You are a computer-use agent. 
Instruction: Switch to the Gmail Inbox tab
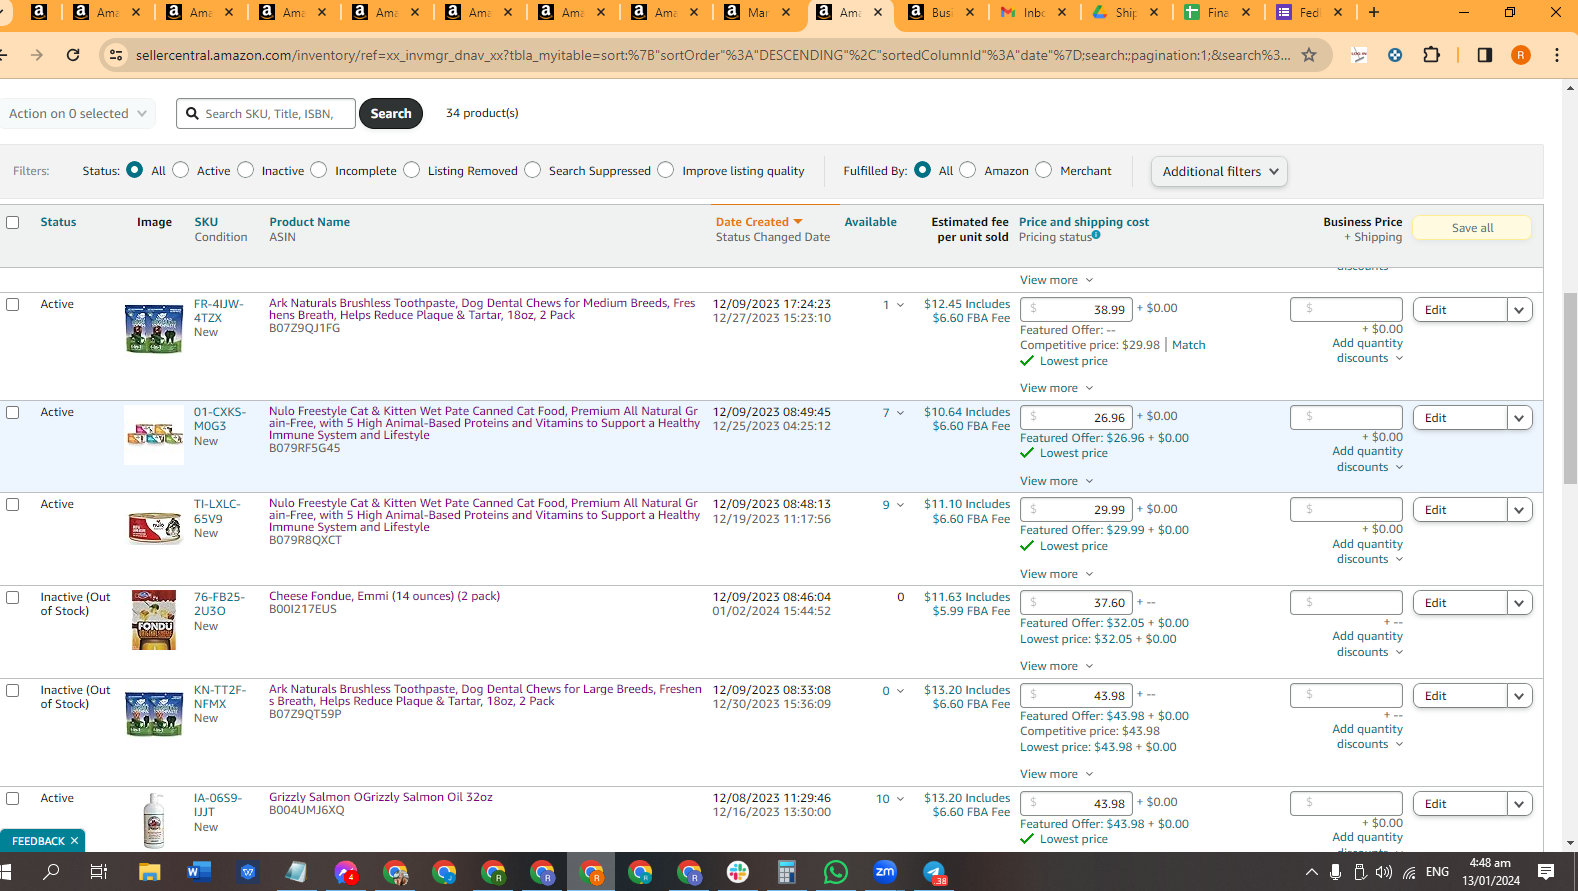click(x=1033, y=12)
